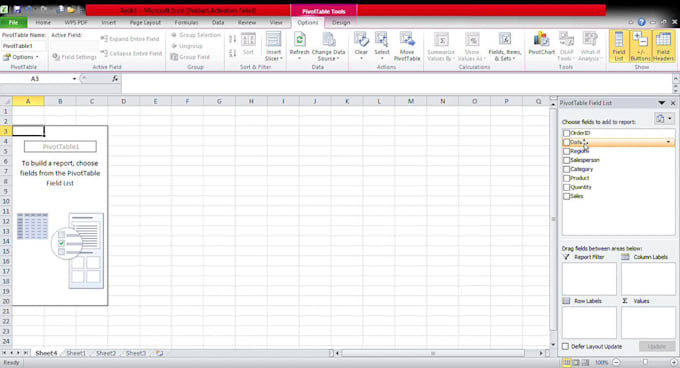Image resolution: width=680 pixels, height=368 pixels.
Task: Check the OrderID field checkbox
Action: tap(566, 133)
